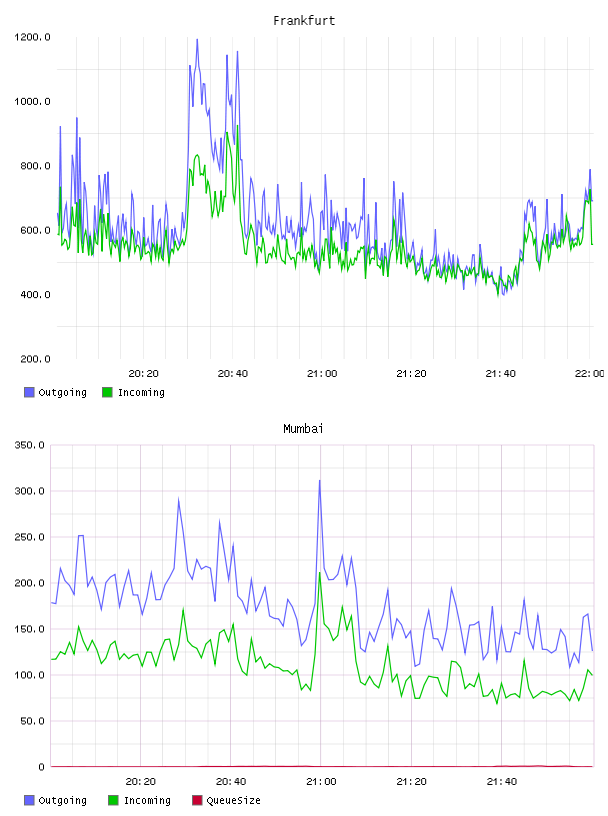Click the green Incoming swatch in Frankfurt legend
608x816 pixels.
(x=107, y=392)
